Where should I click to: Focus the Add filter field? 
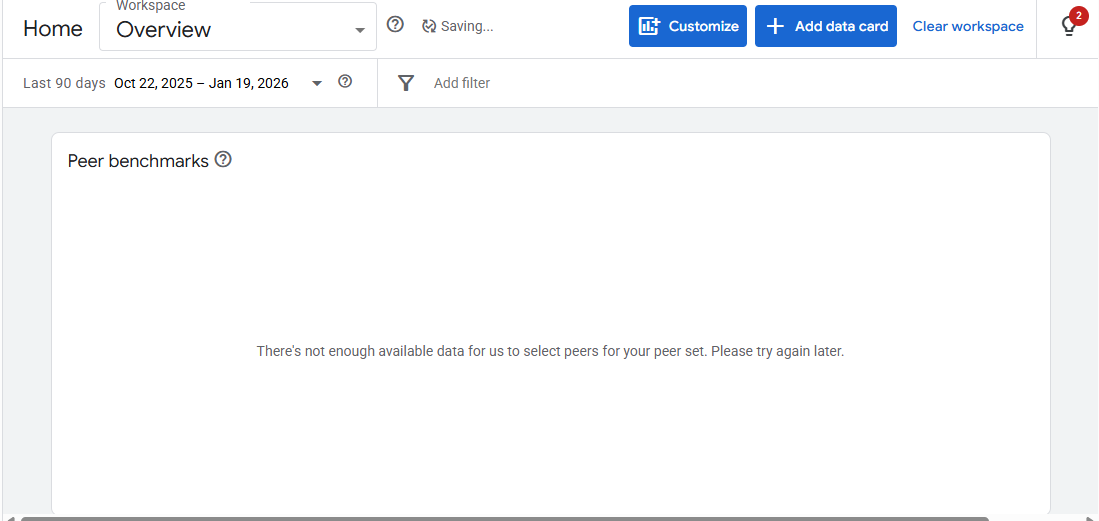coord(462,83)
